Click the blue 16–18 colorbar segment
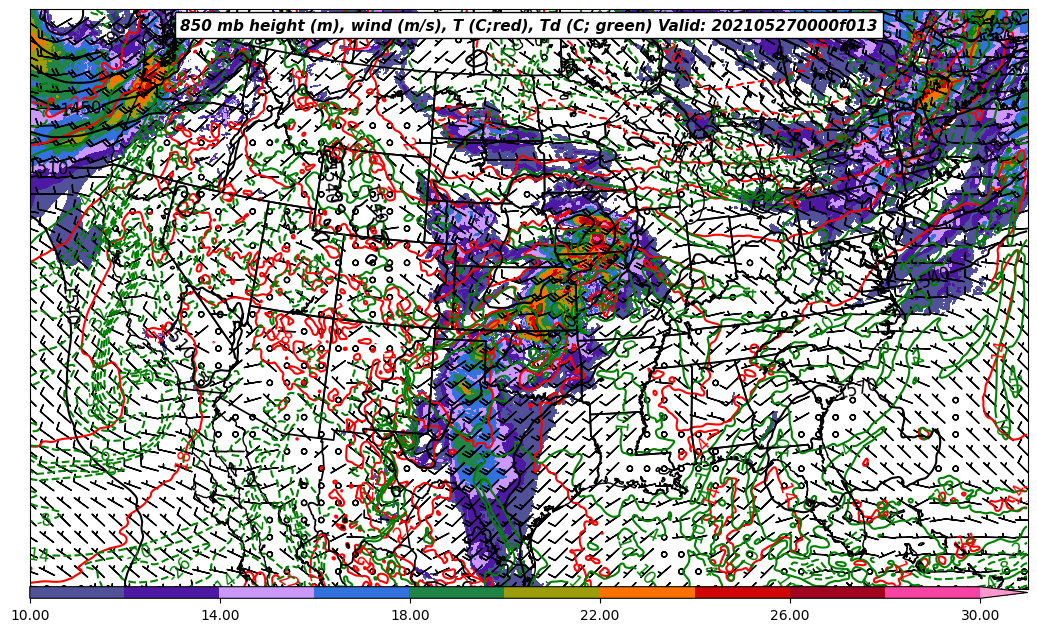This screenshot has width=1037, height=632. pyautogui.click(x=362, y=592)
